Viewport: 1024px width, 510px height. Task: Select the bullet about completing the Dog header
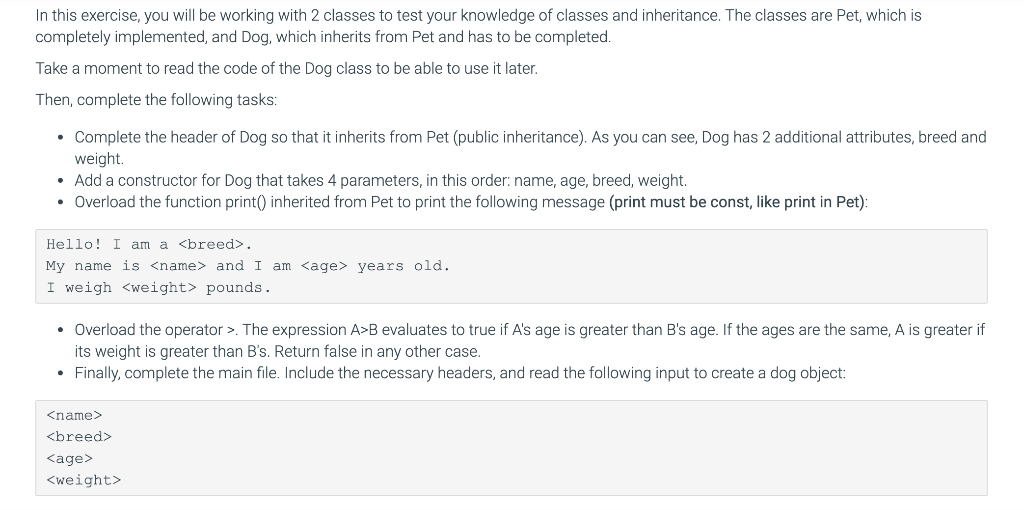pos(530,148)
